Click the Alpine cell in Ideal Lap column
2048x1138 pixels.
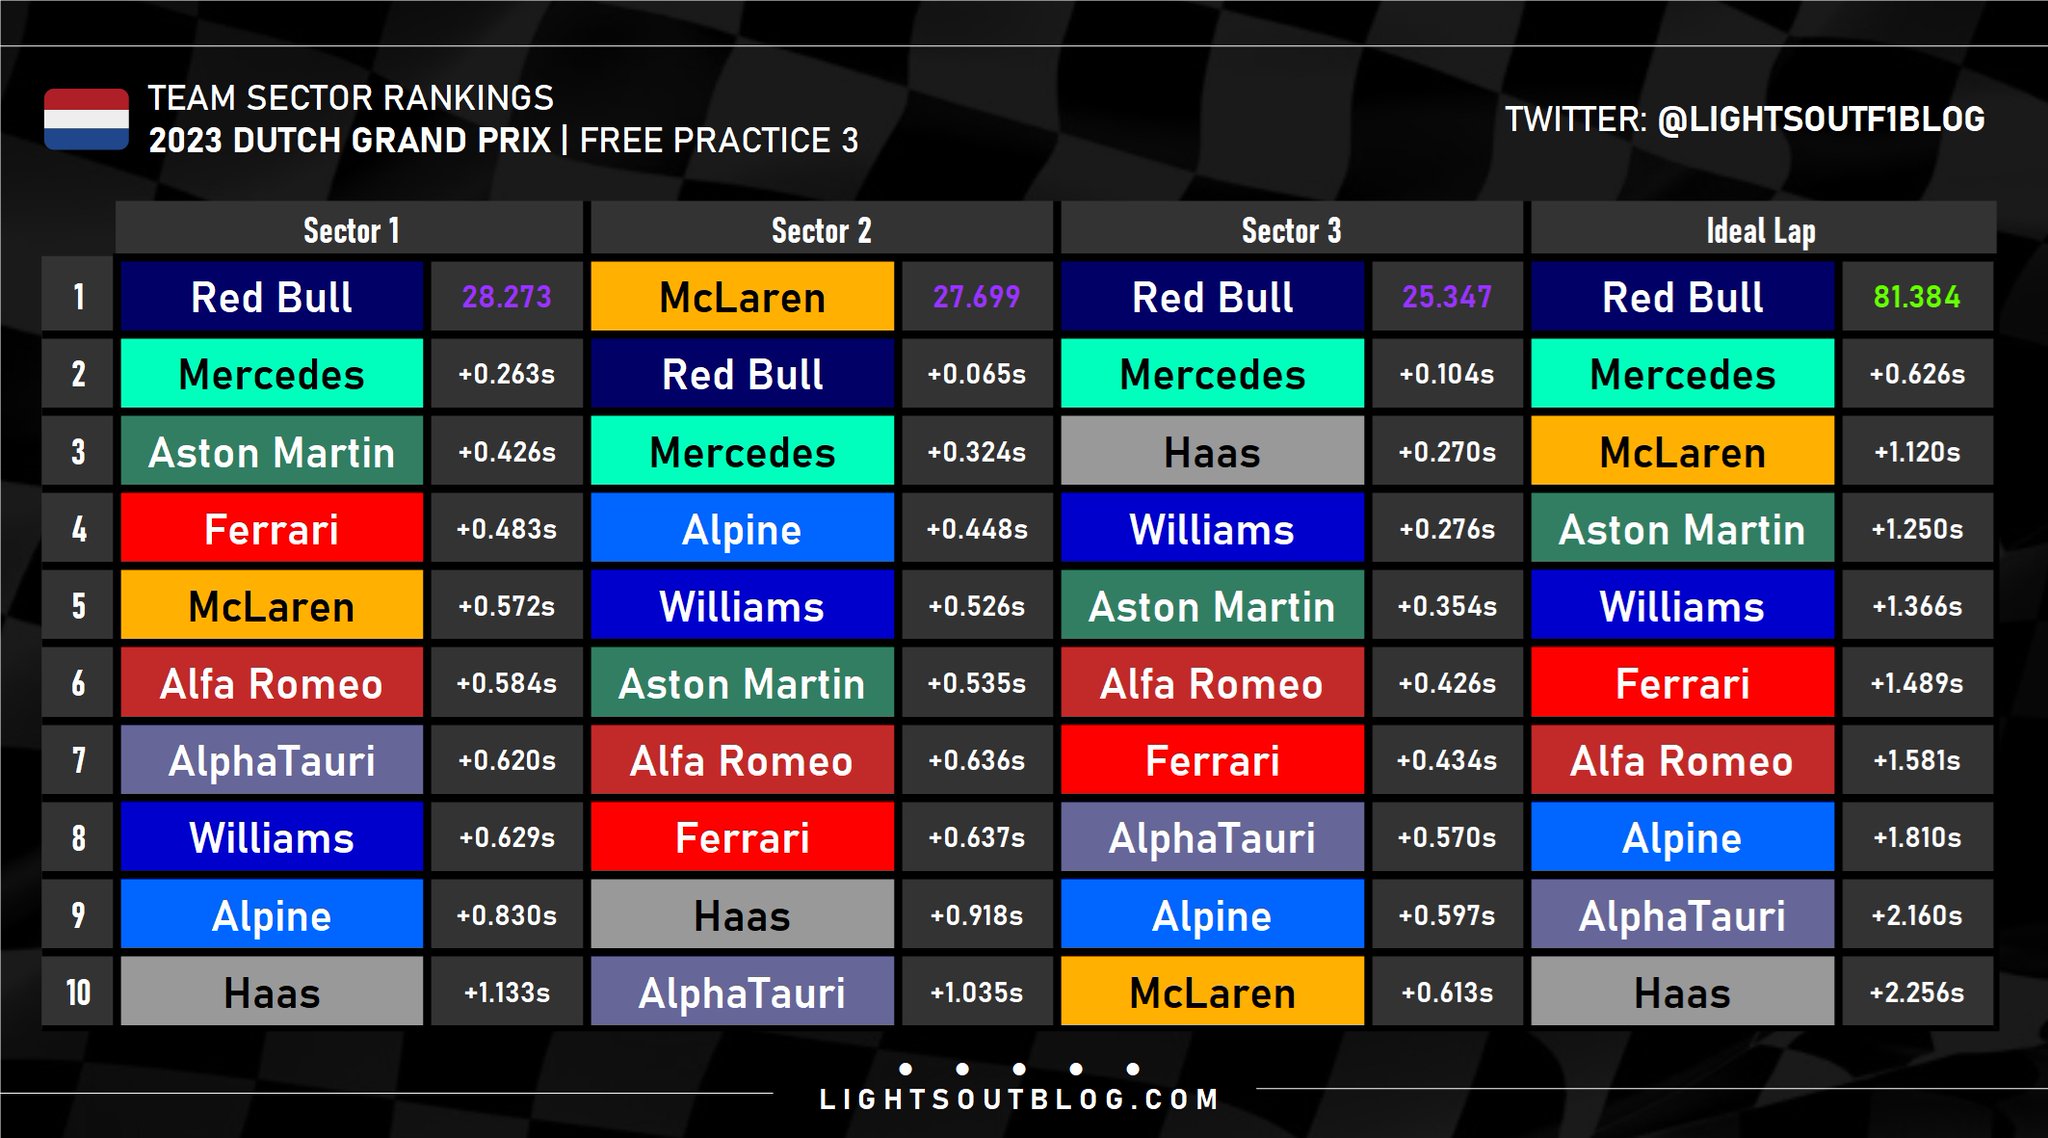[1682, 838]
